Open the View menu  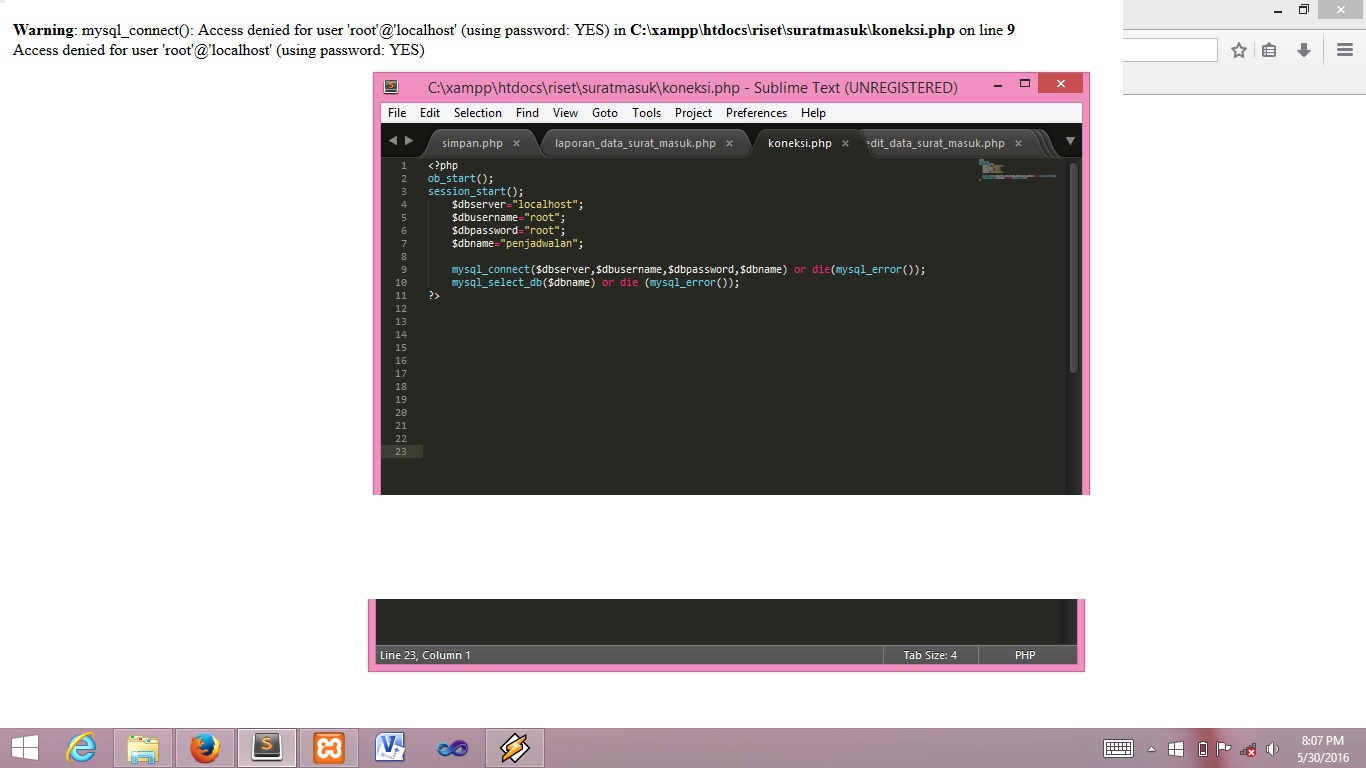point(565,113)
